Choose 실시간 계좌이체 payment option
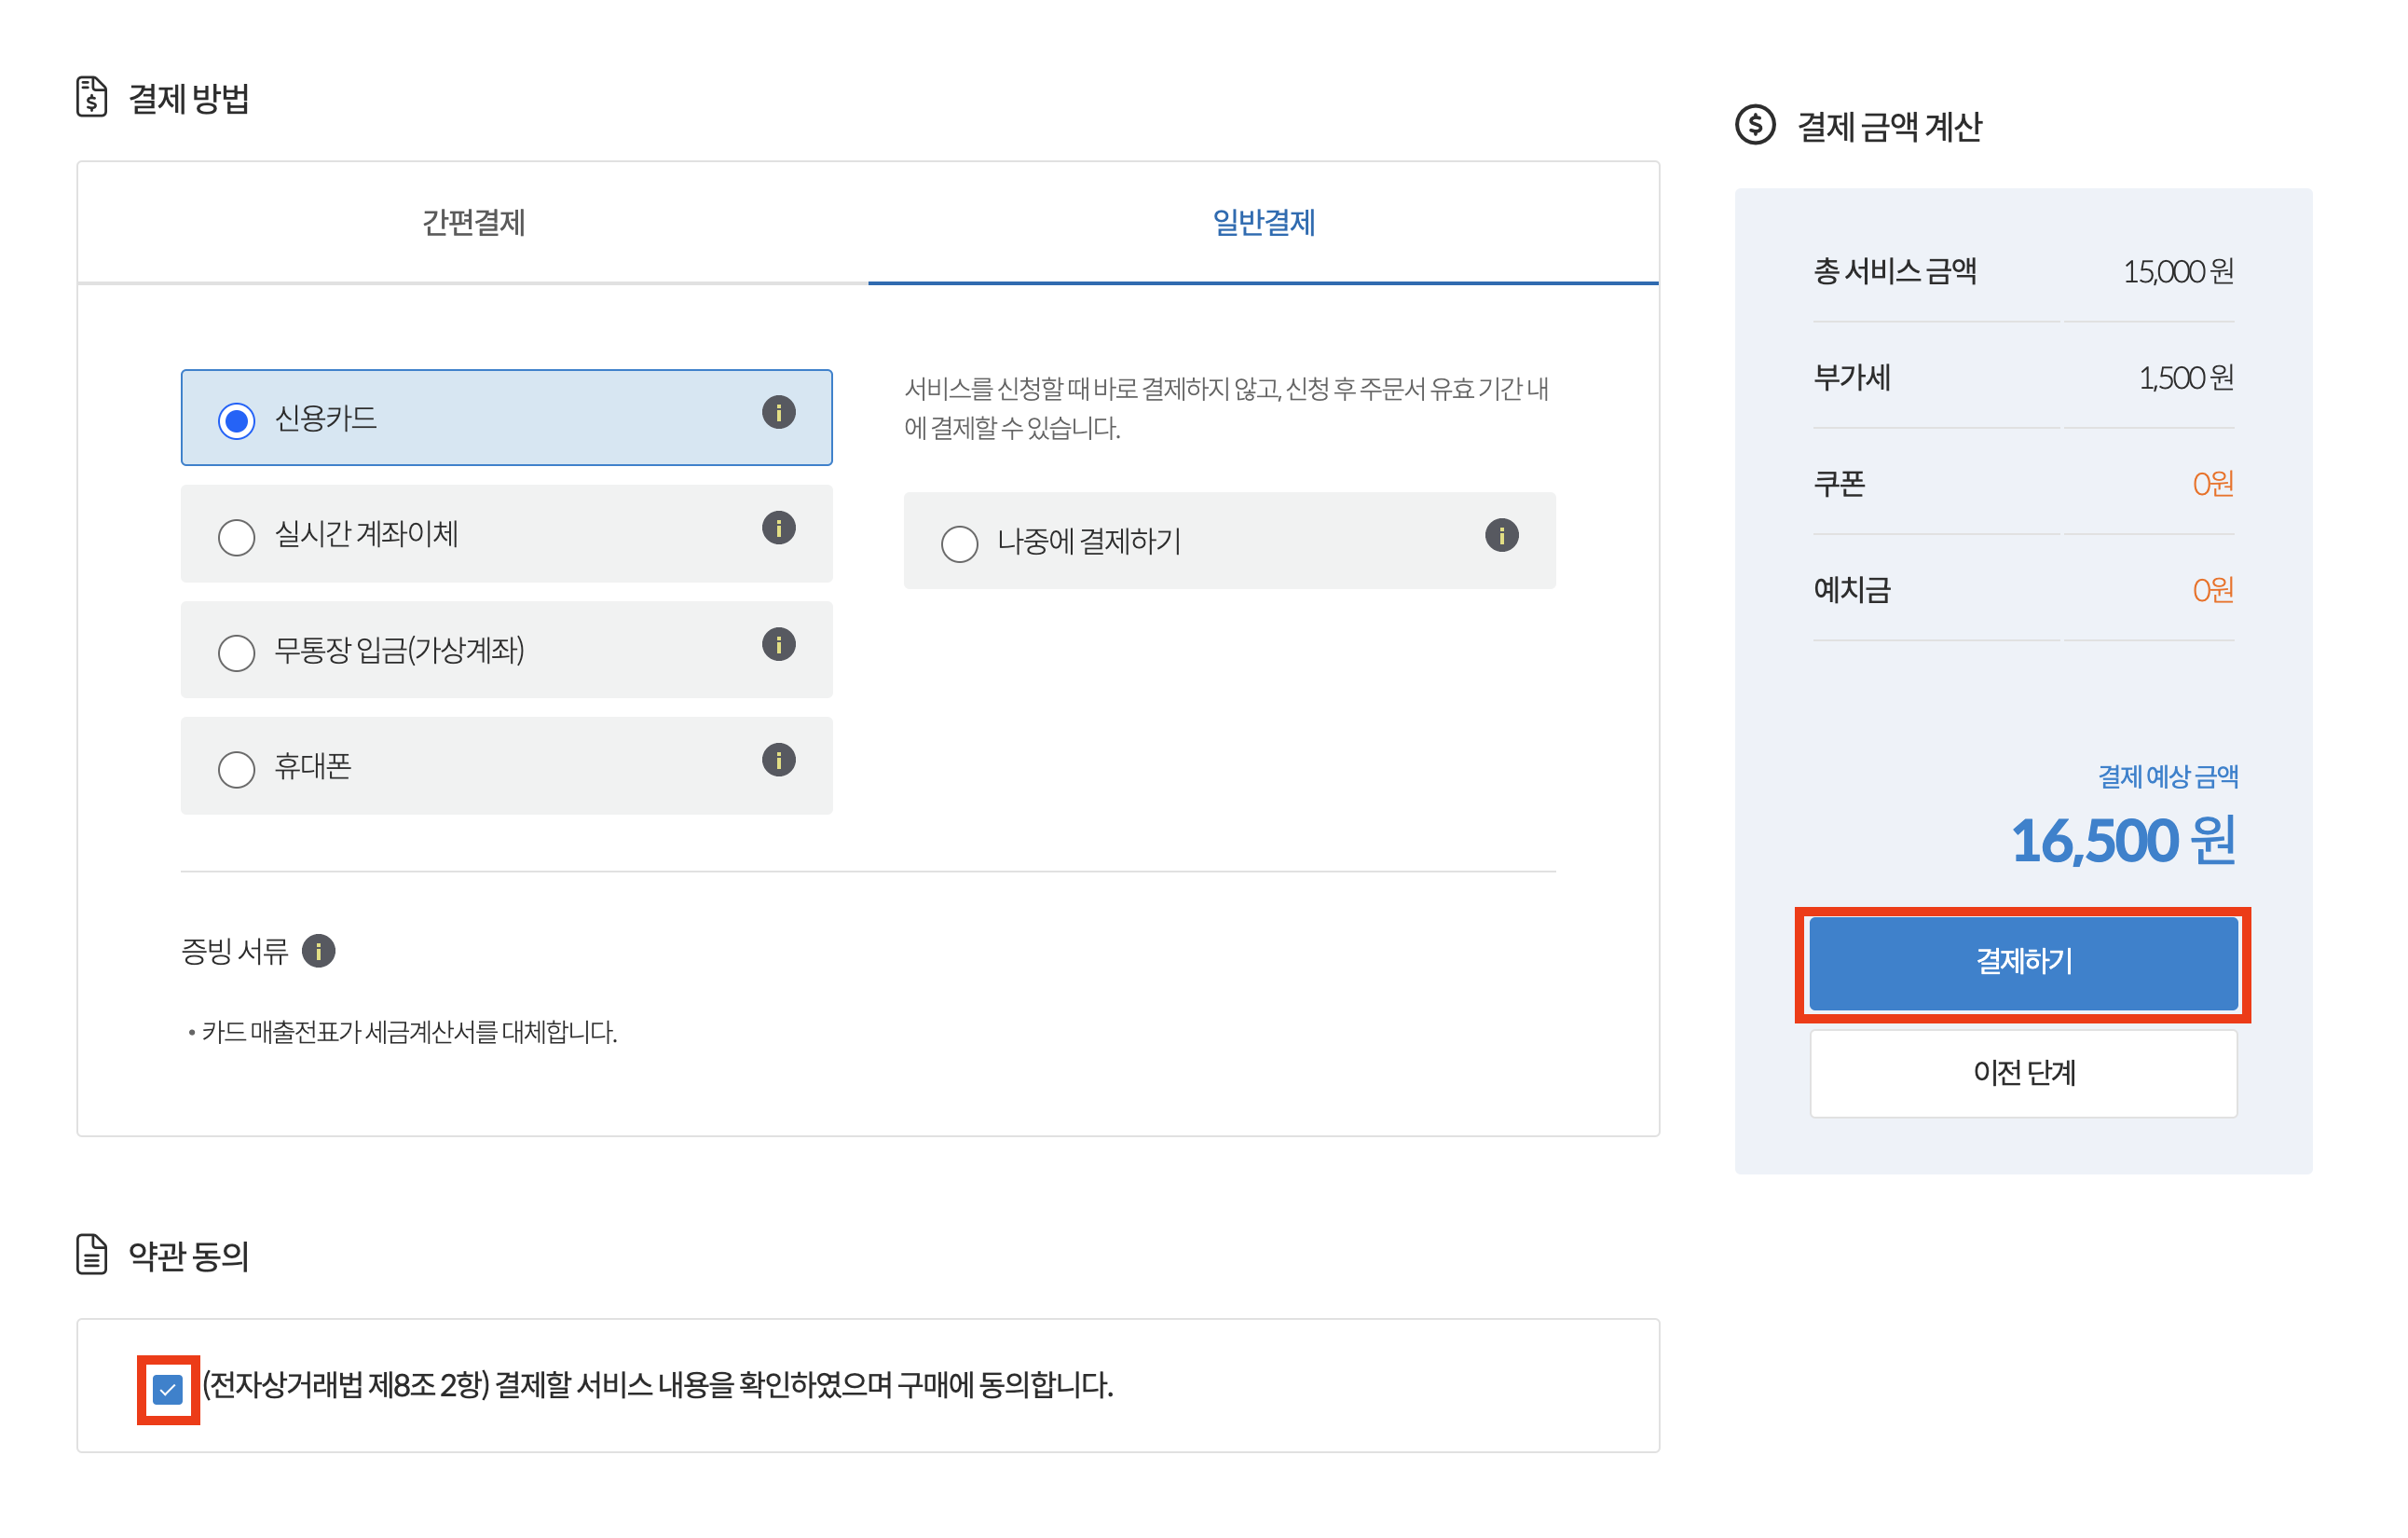This screenshot has height=1538, width=2408. [x=237, y=537]
